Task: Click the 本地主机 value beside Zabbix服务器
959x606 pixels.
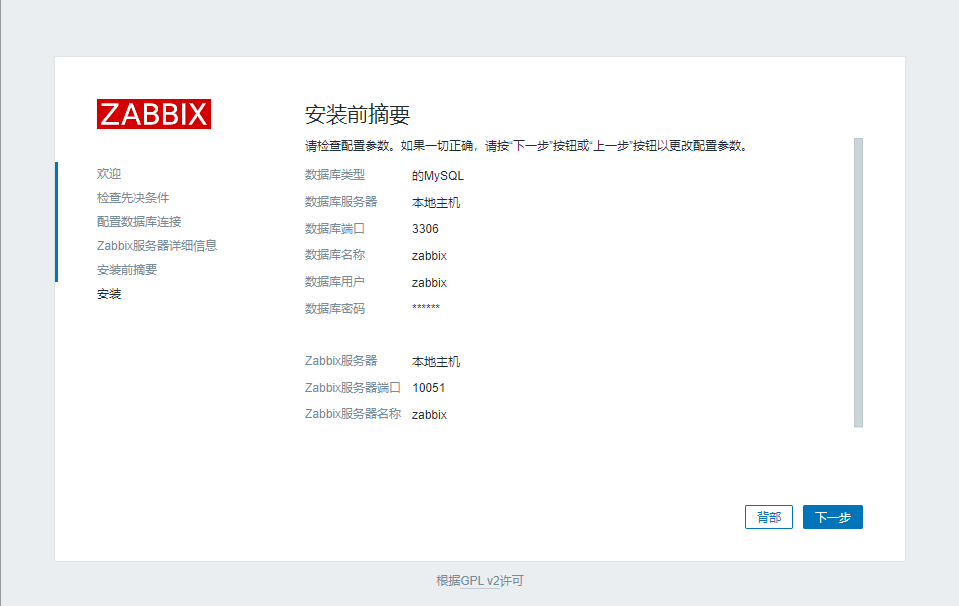Action: pyautogui.click(x=435, y=362)
